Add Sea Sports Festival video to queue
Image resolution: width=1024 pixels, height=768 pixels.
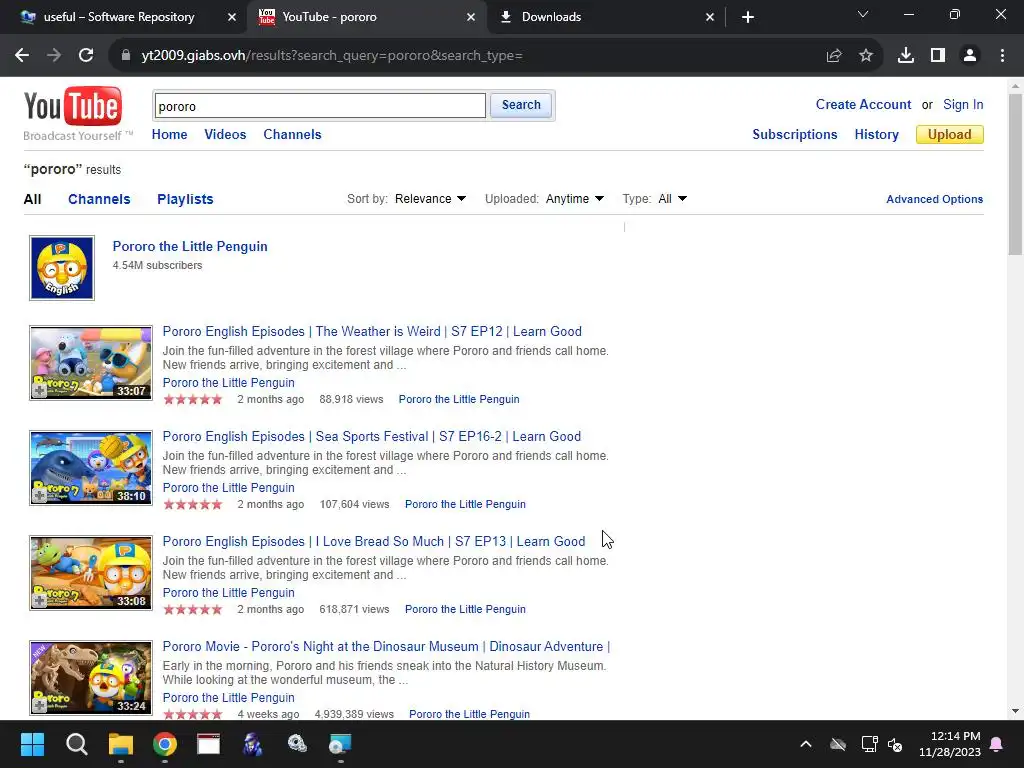39,496
